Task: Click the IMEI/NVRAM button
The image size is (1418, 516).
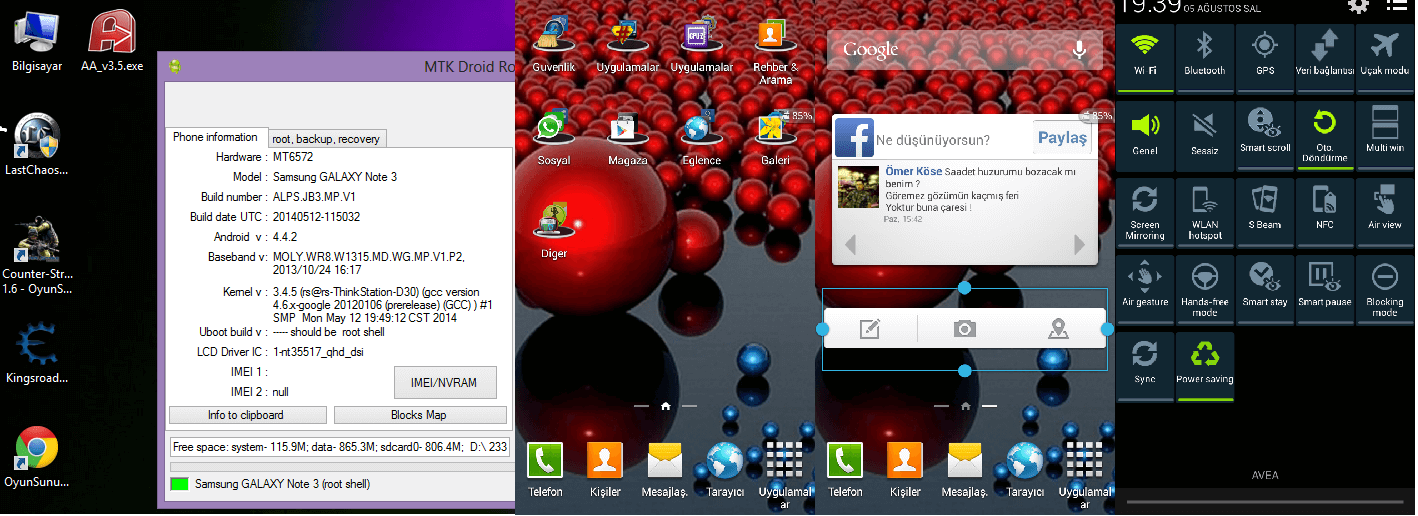Action: [444, 383]
